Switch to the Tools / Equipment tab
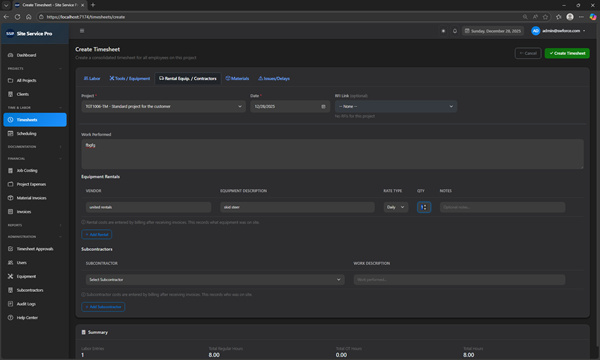Image resolution: width=600 pixels, height=360 pixels. coord(130,78)
